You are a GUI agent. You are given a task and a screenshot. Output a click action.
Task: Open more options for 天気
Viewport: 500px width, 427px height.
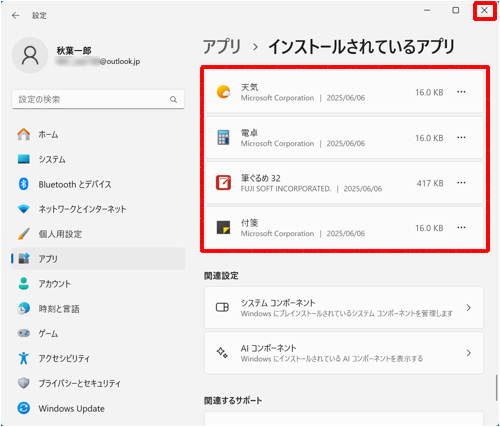click(461, 92)
